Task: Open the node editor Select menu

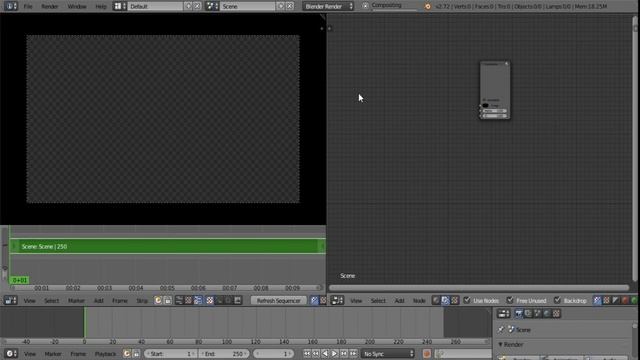Action: coord(378,301)
